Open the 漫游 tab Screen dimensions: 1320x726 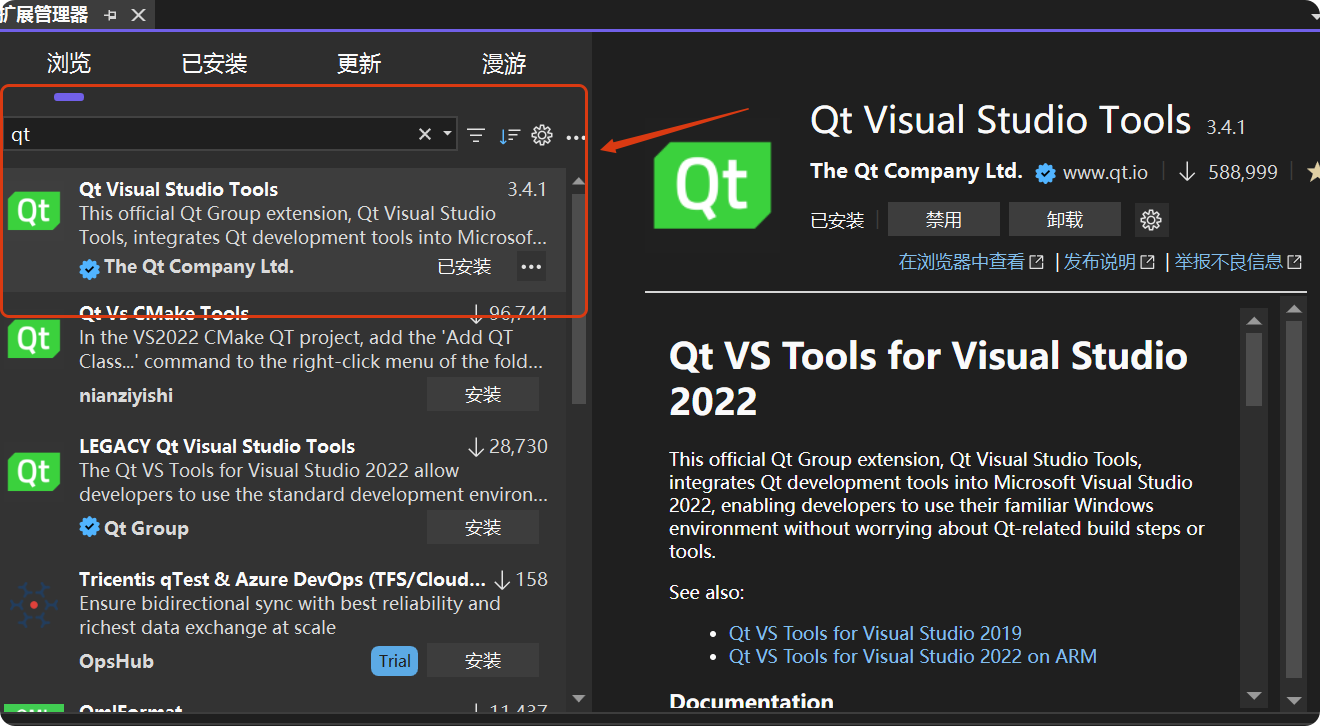pyautogui.click(x=503, y=62)
